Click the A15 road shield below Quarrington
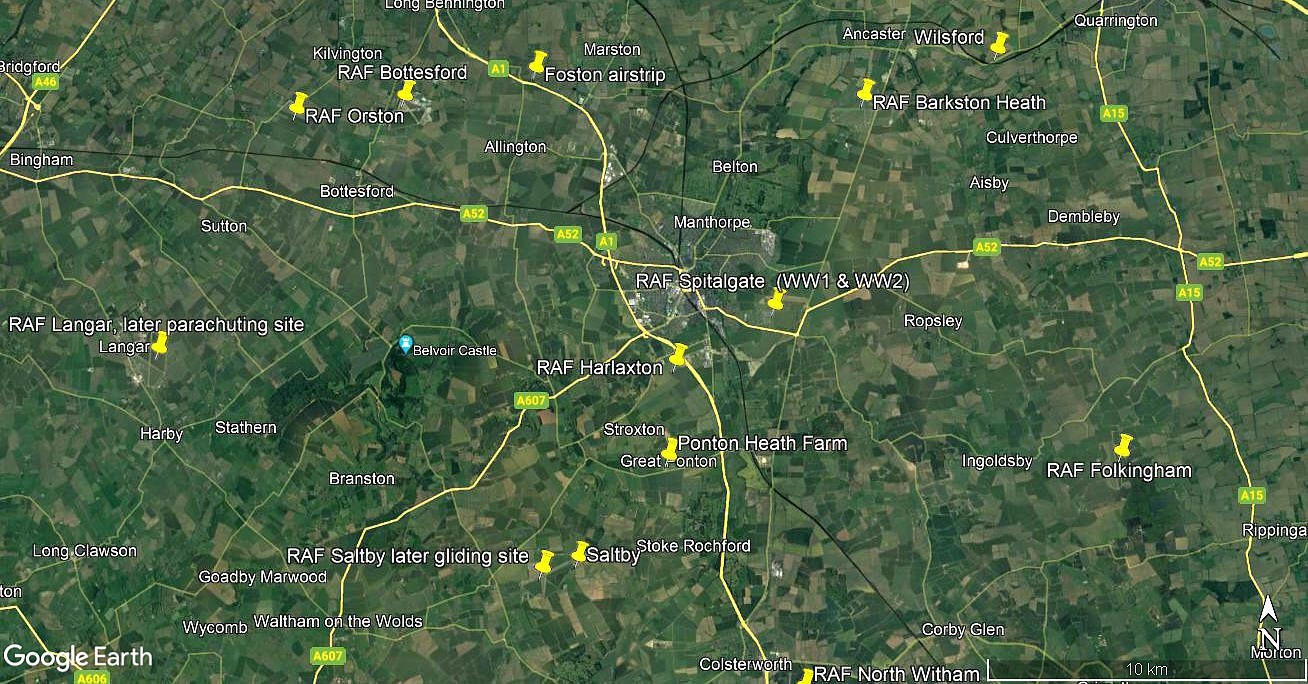The image size is (1308, 684). [1114, 114]
